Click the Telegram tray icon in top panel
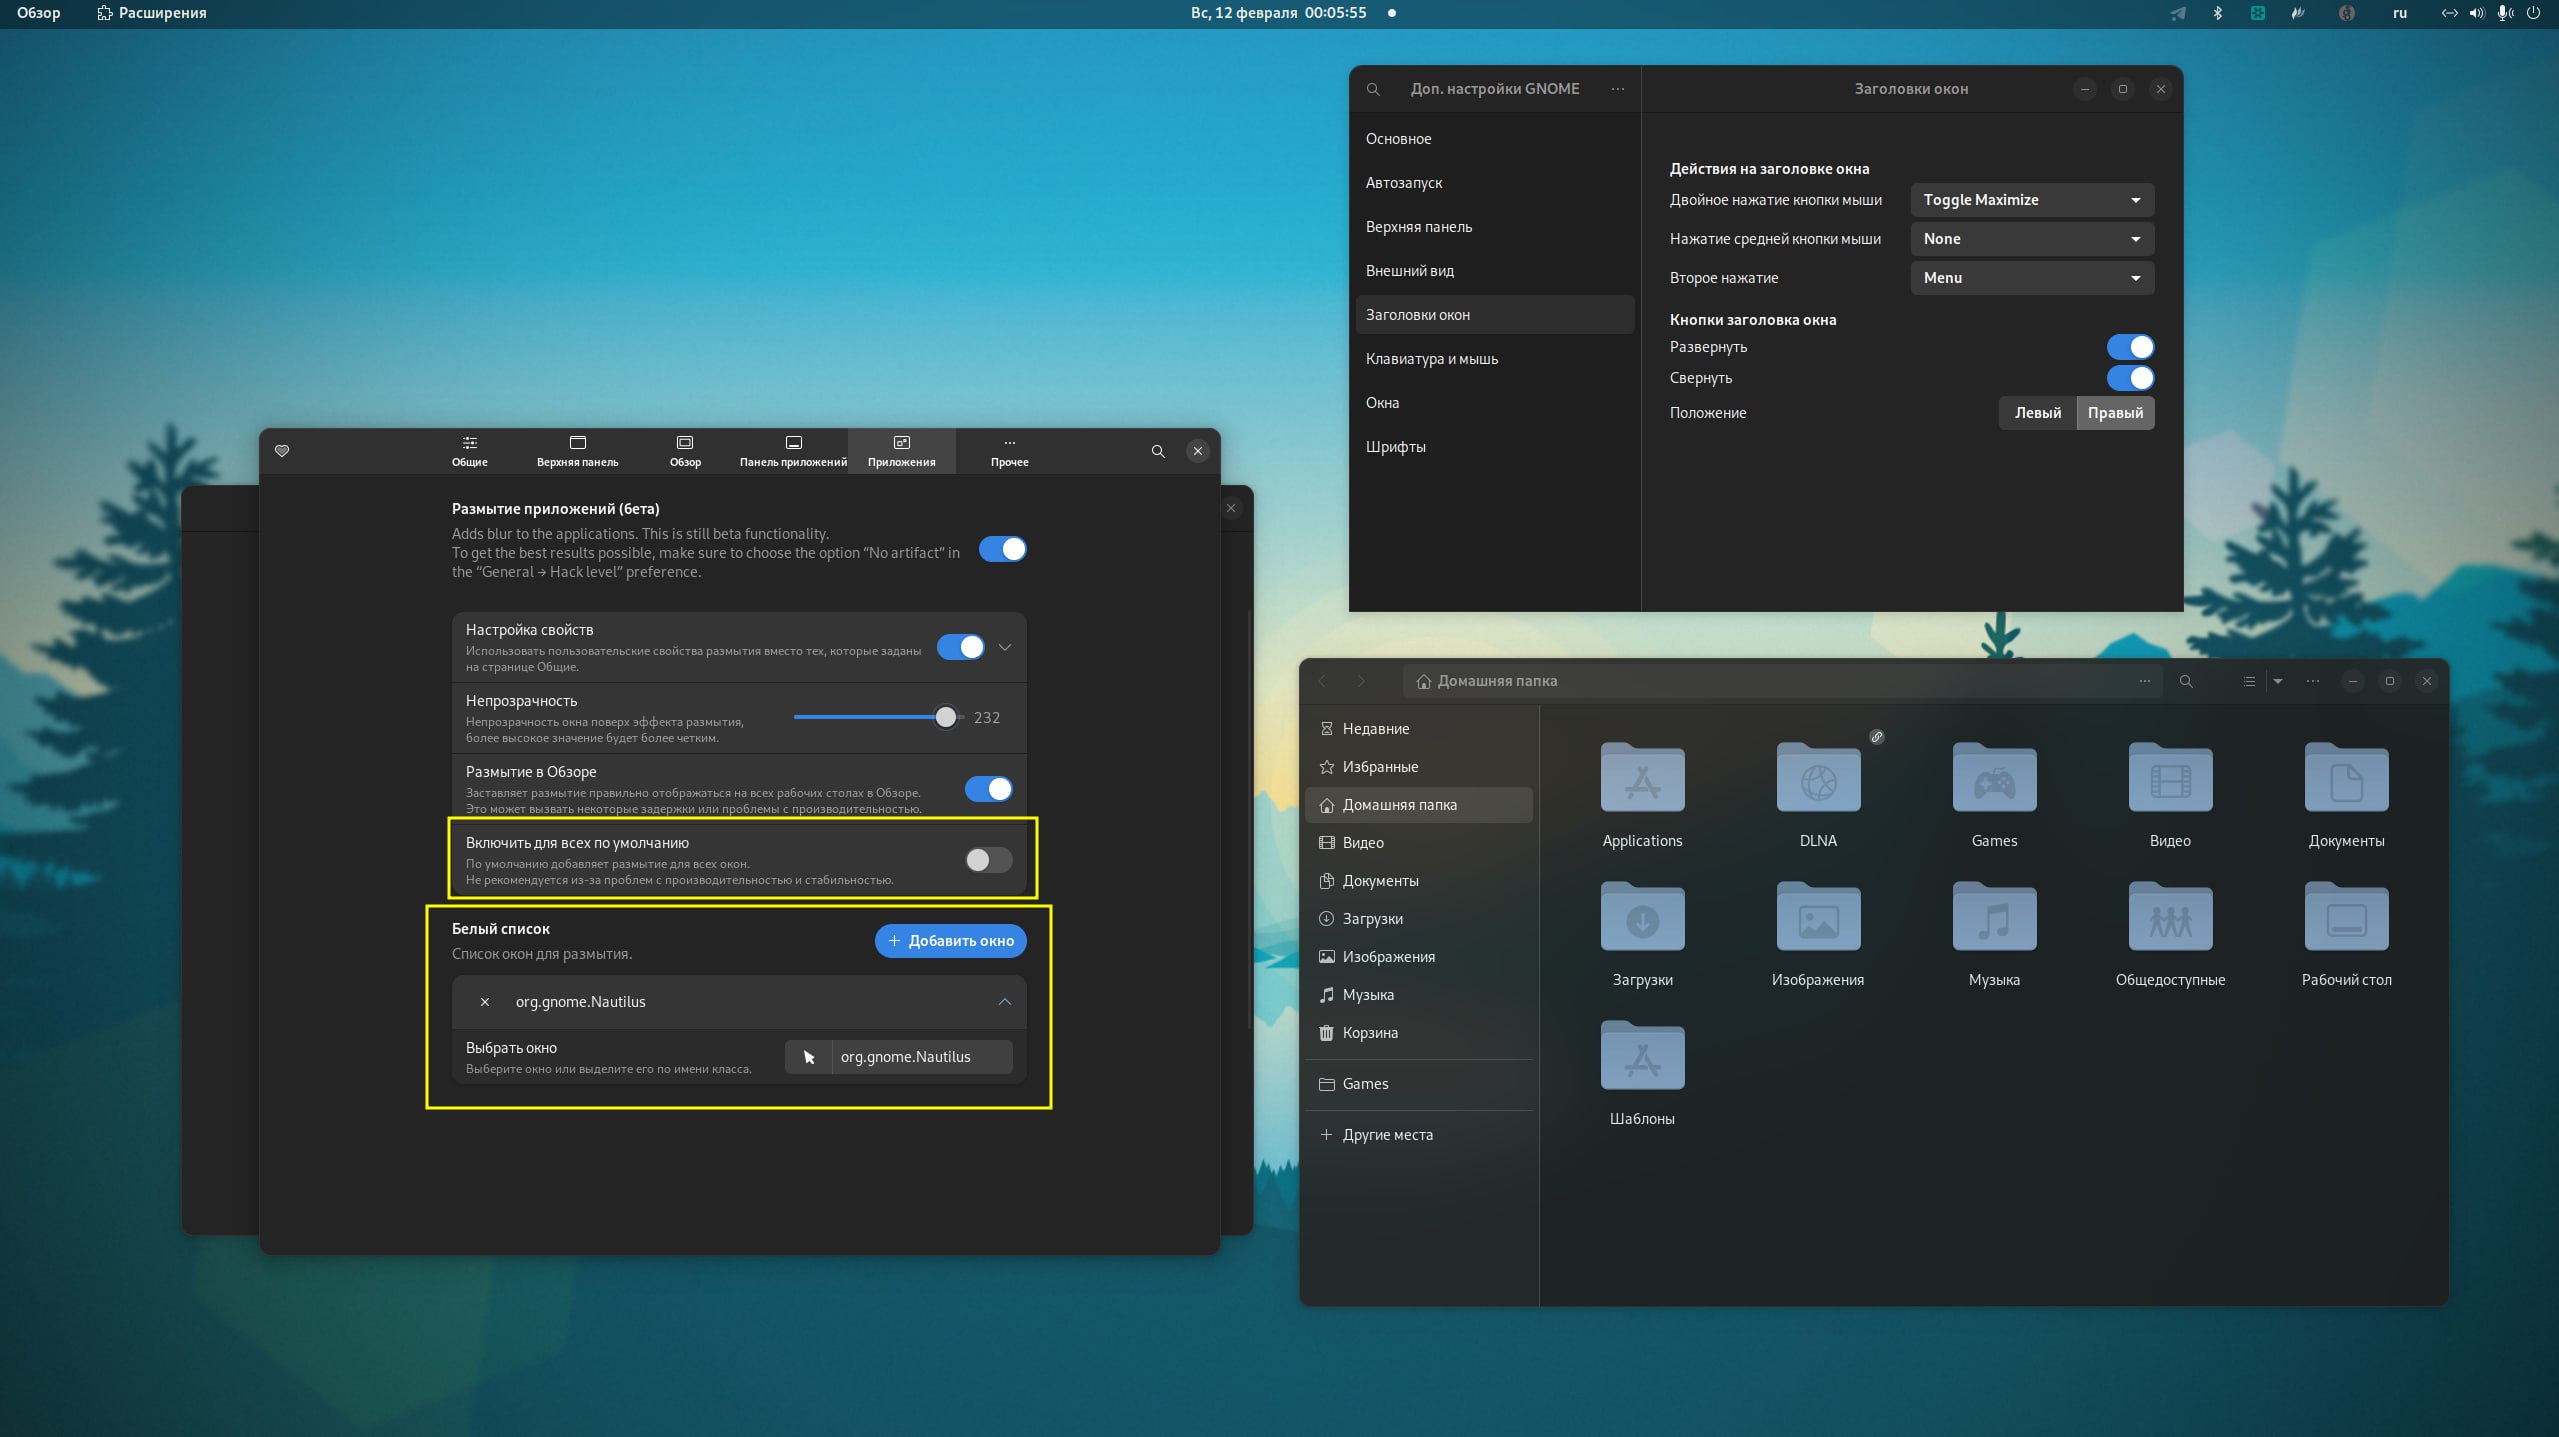 pyautogui.click(x=2178, y=13)
